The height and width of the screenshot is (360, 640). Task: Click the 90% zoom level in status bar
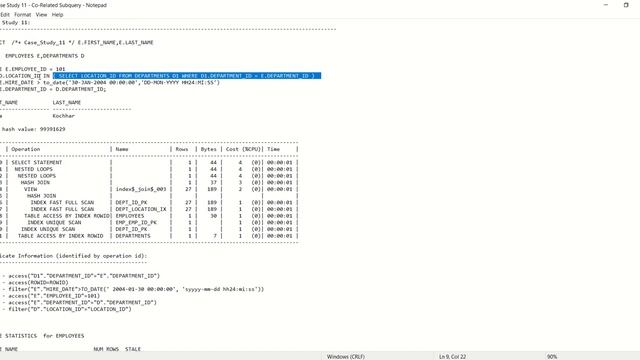point(552,356)
